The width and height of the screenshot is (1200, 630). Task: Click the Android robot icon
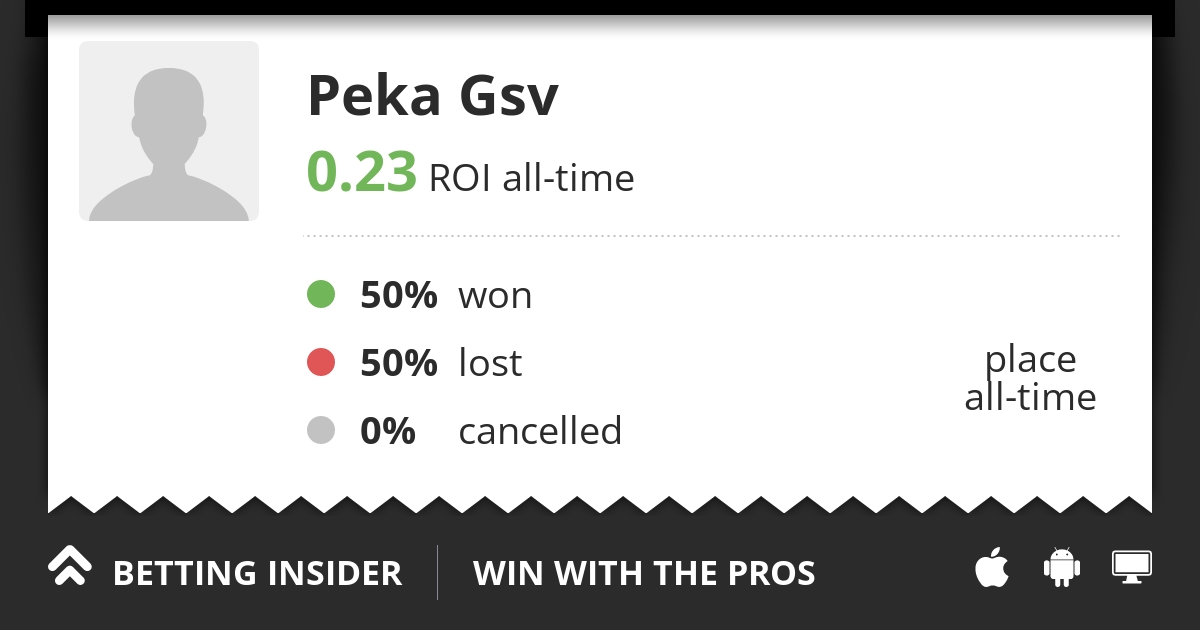click(1062, 567)
